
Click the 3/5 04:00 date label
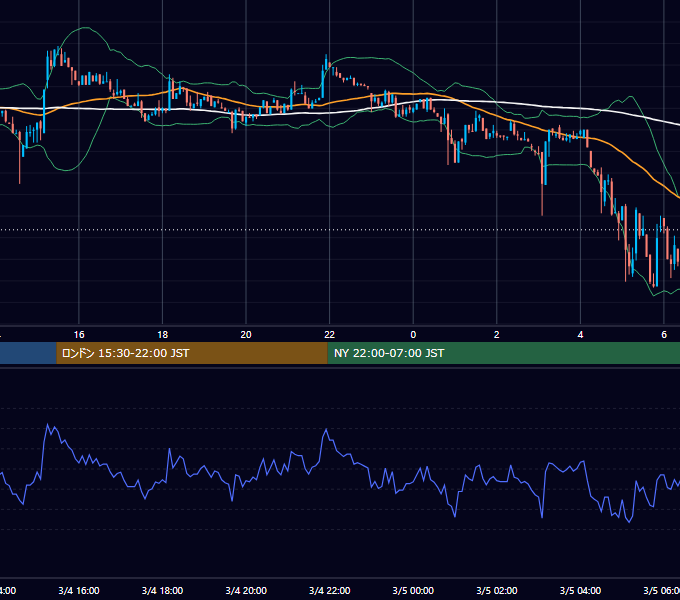(x=580, y=591)
